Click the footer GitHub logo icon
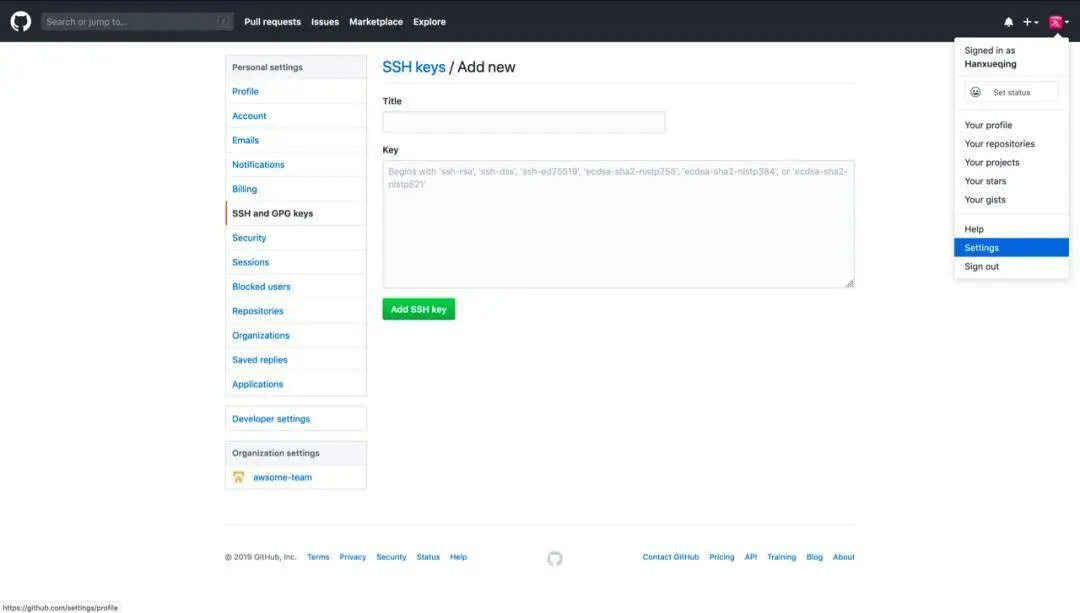Image resolution: width=1080 pixels, height=613 pixels. [555, 559]
